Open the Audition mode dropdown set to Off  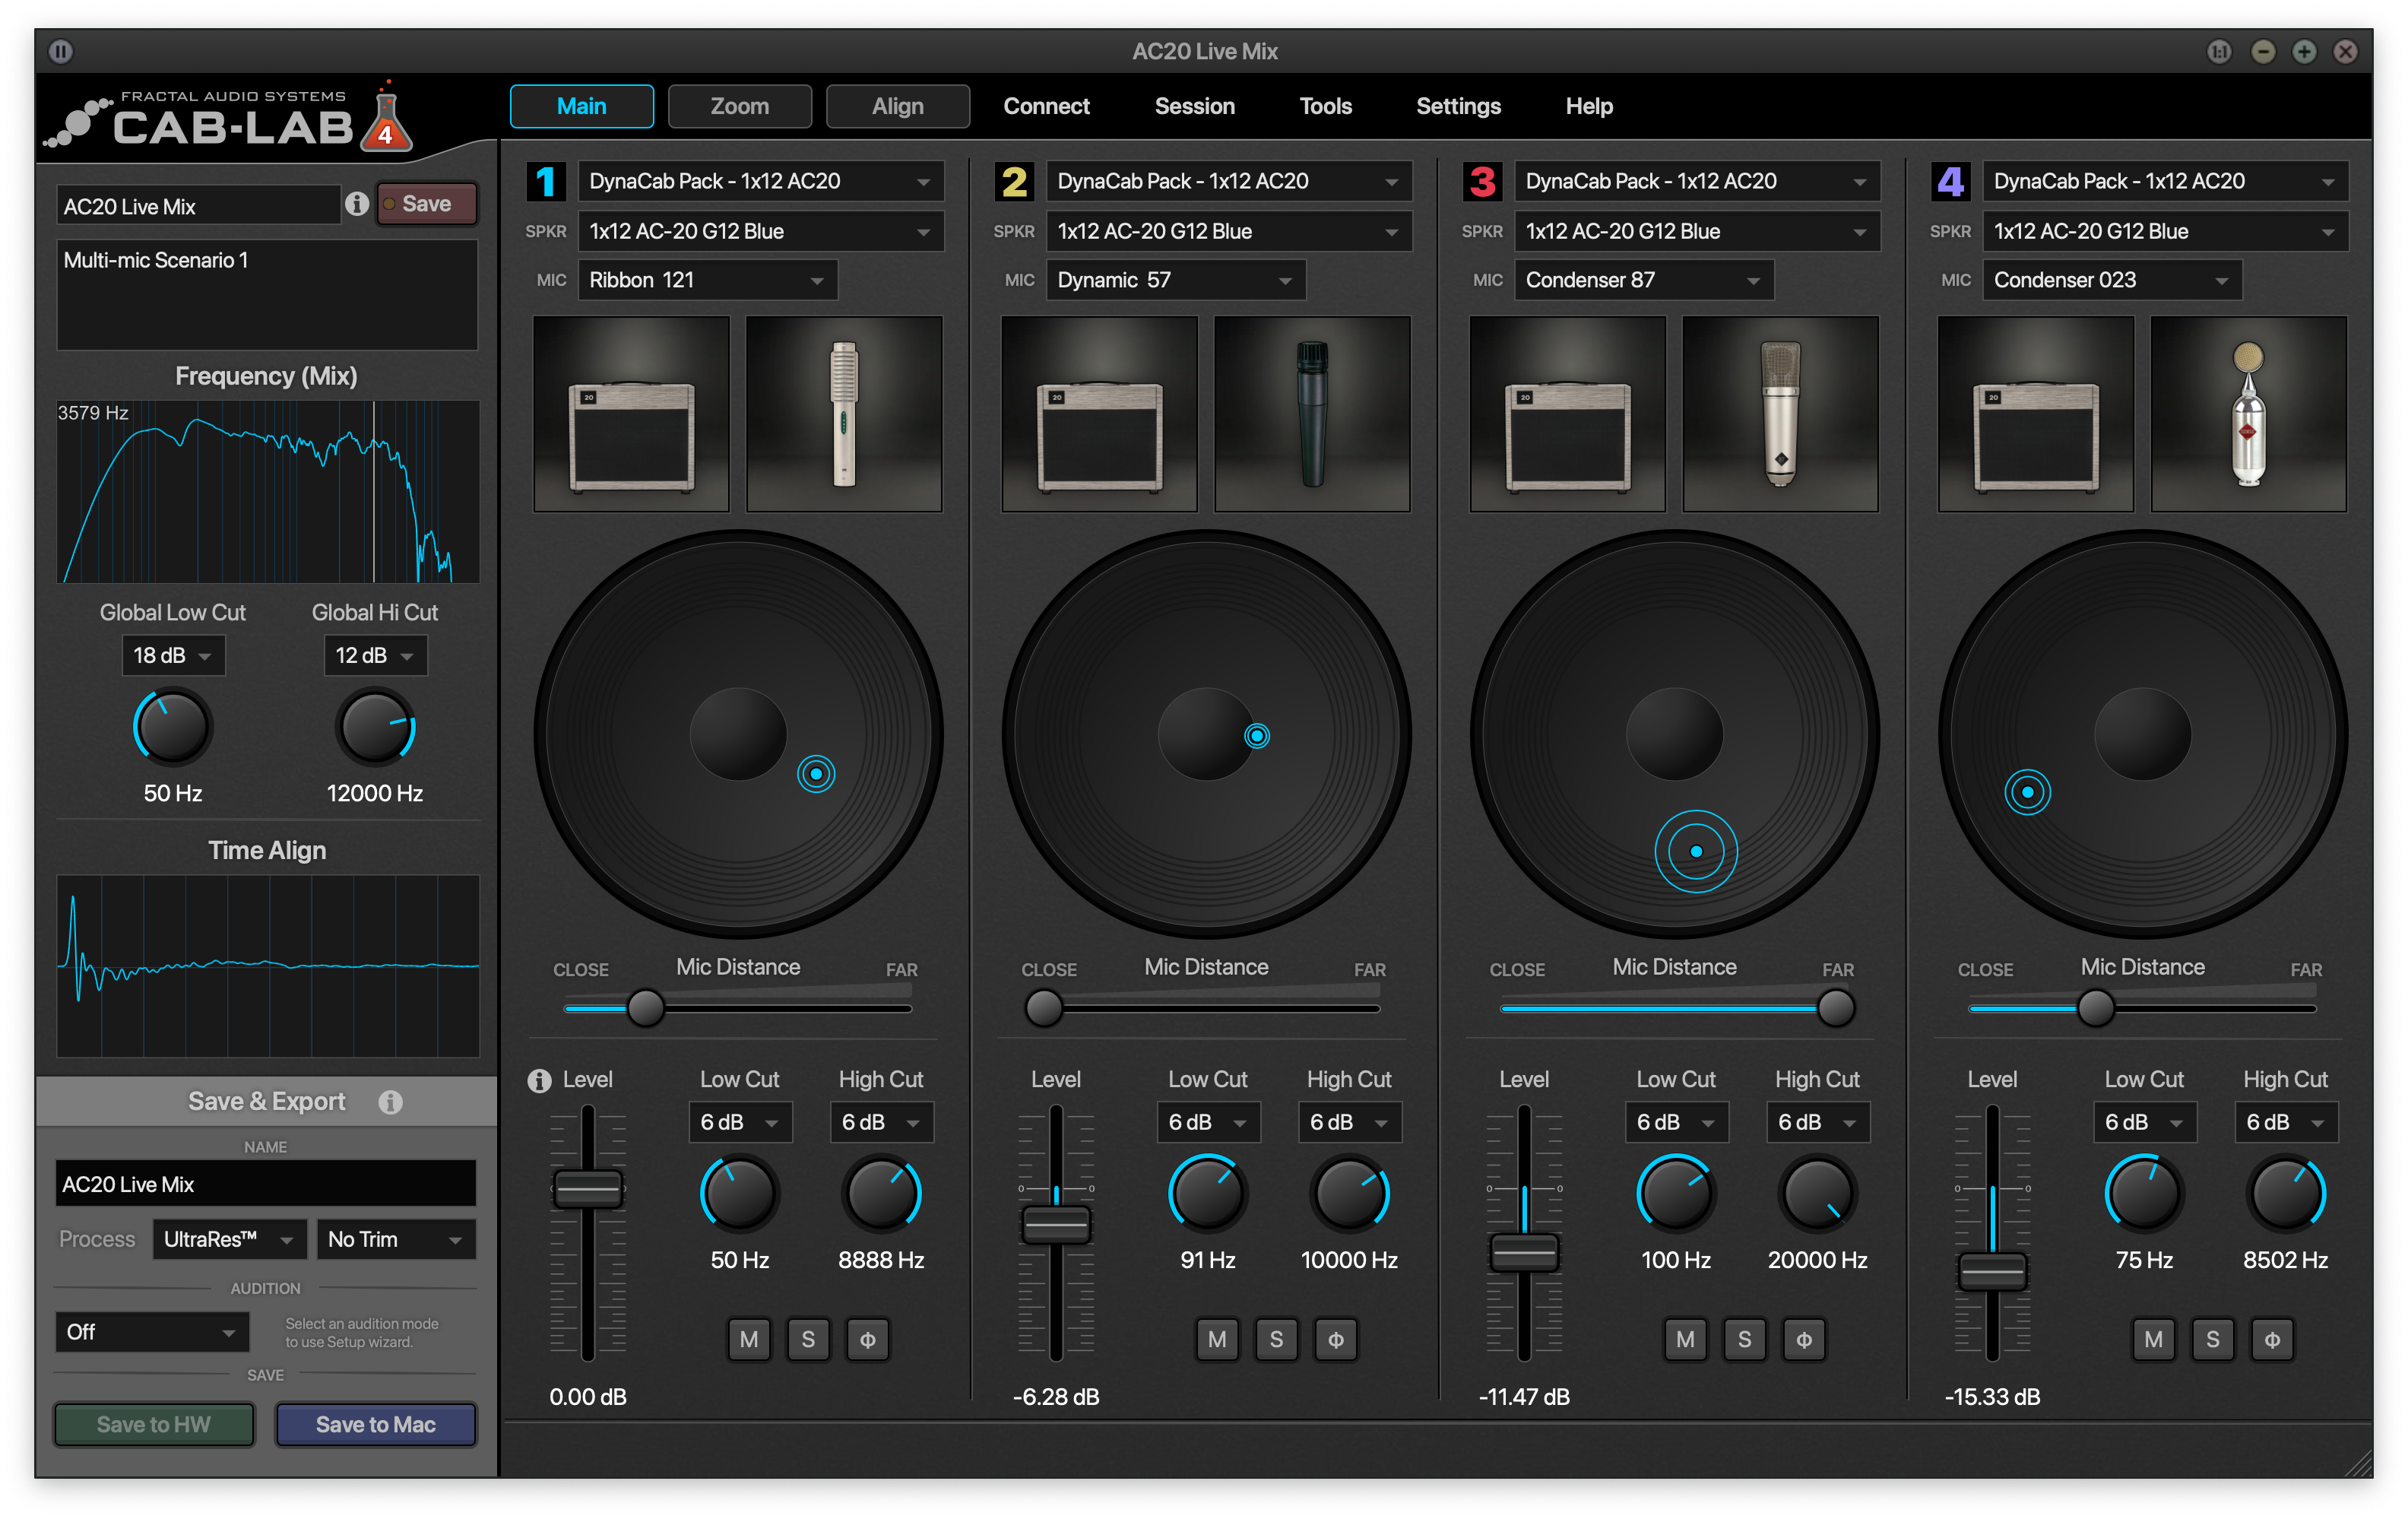pyautogui.click(x=151, y=1332)
